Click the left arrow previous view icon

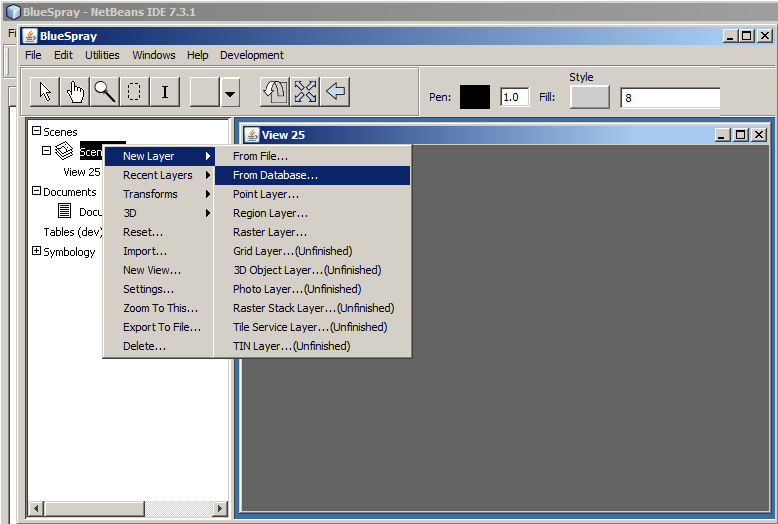pyautogui.click(x=336, y=92)
